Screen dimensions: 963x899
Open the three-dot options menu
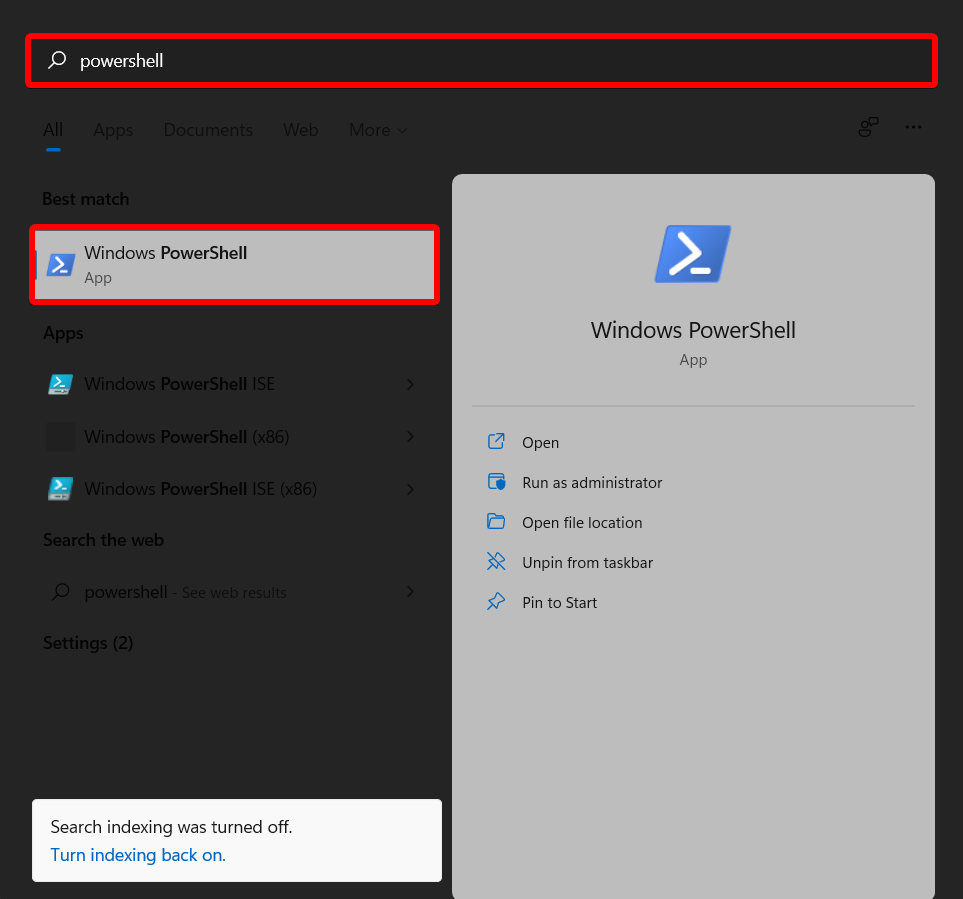(913, 127)
